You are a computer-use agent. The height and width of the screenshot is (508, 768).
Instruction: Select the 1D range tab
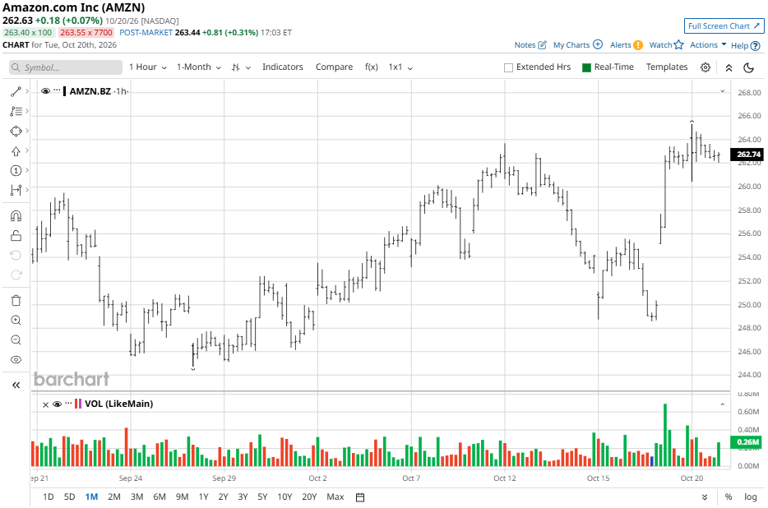[x=48, y=497]
